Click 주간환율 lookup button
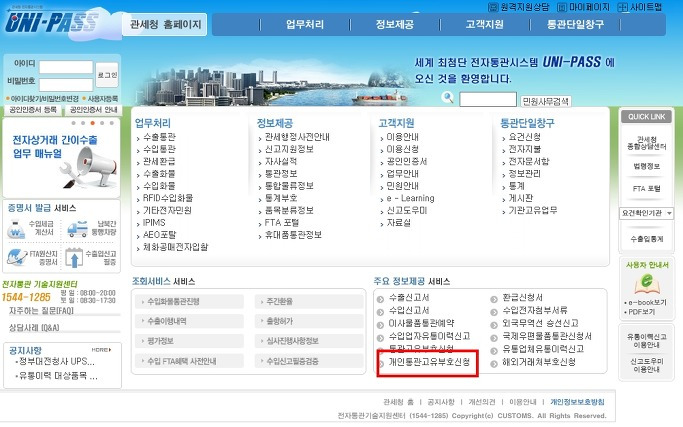683x427 pixels. click(309, 302)
